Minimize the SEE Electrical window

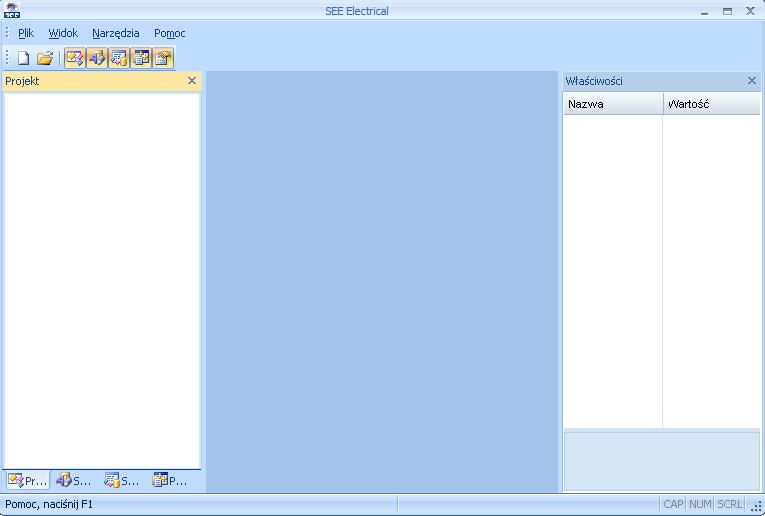pyautogui.click(x=704, y=11)
